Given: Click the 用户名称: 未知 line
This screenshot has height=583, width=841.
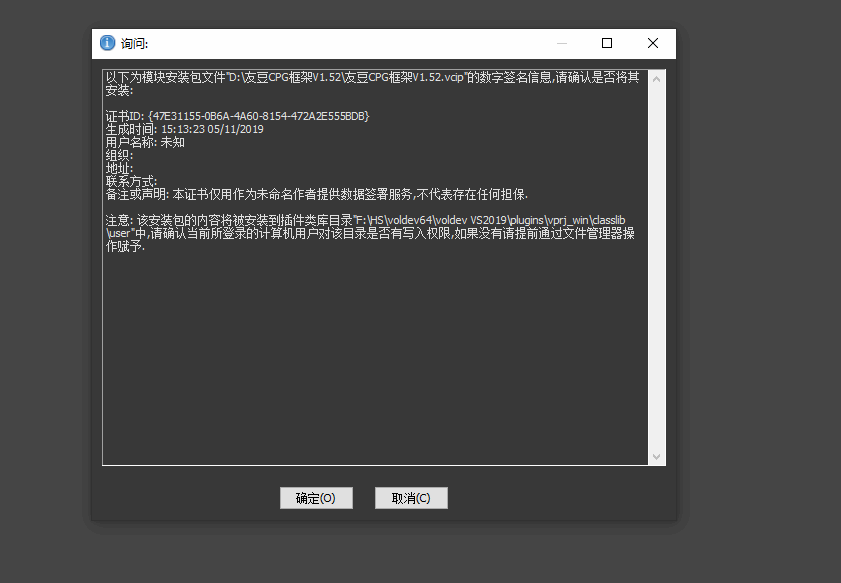Looking at the screenshot, I should (145, 142).
